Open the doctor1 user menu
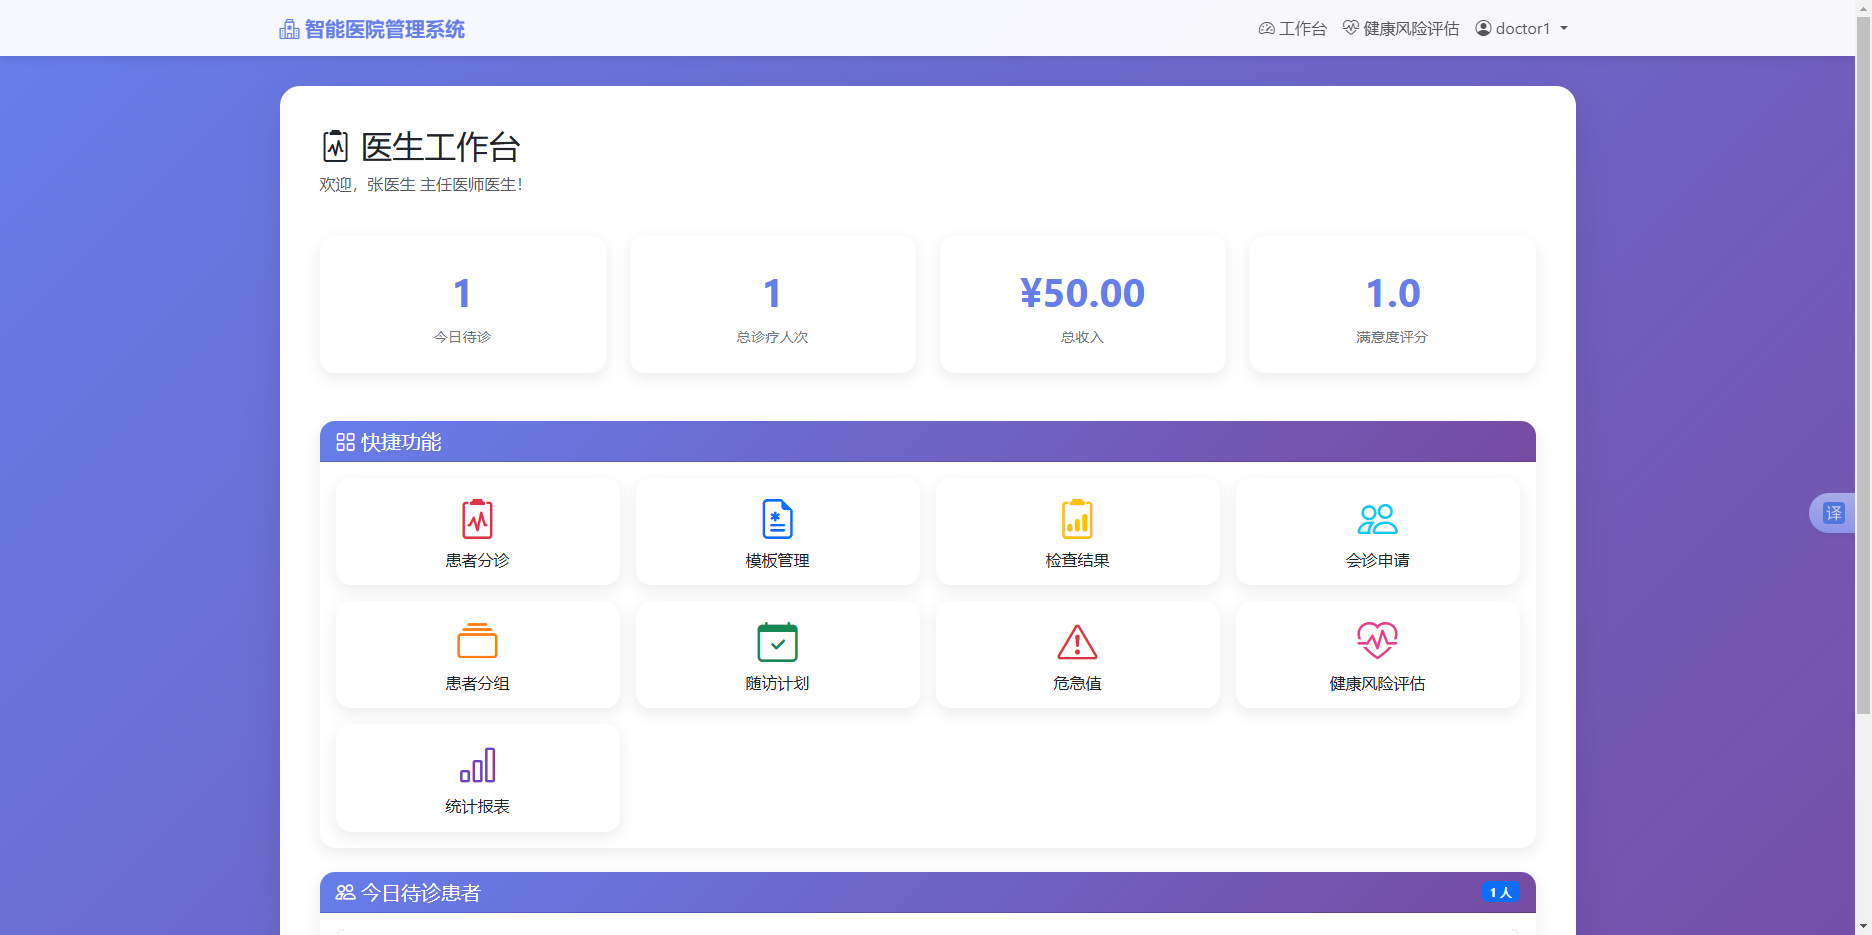Image resolution: width=1872 pixels, height=935 pixels. tap(1521, 28)
